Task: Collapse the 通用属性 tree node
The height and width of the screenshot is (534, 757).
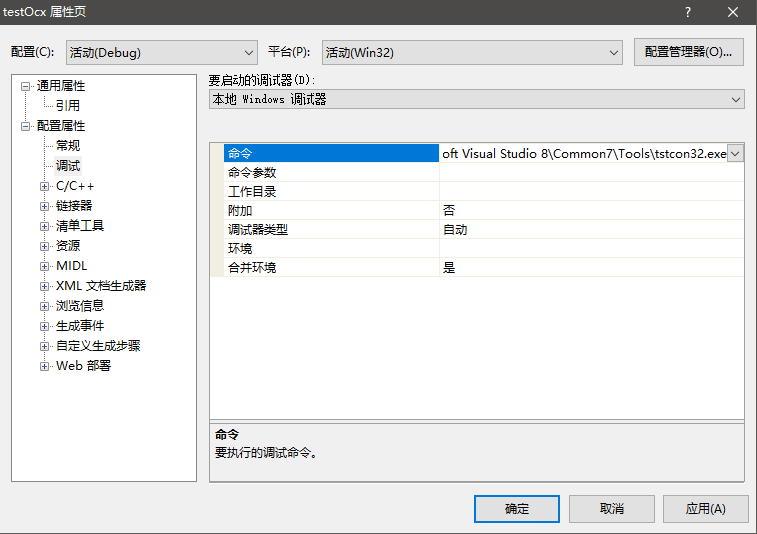Action: point(25,86)
